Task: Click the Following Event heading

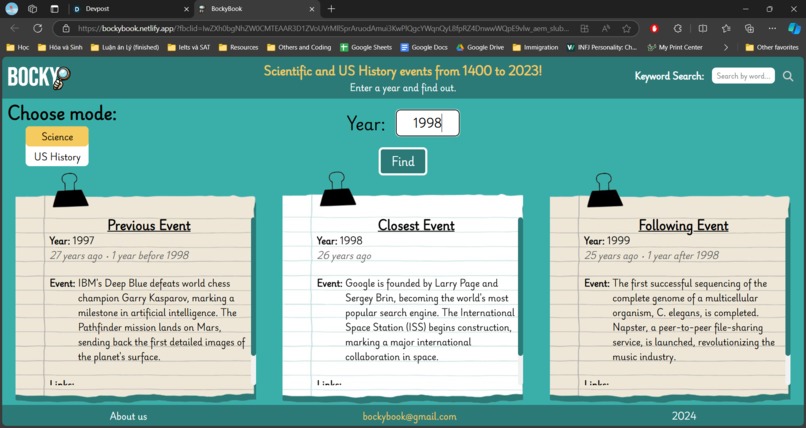Action: pyautogui.click(x=684, y=226)
